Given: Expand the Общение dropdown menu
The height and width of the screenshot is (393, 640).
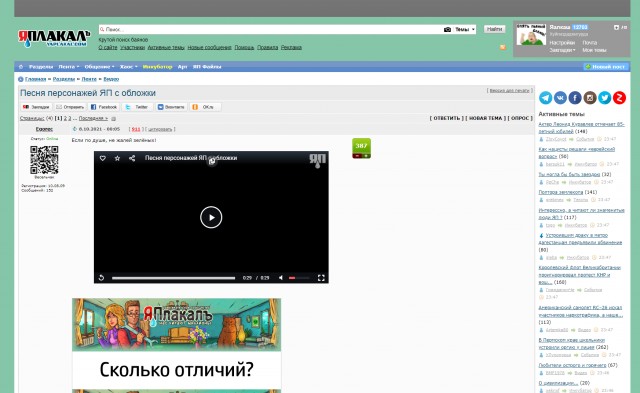Looking at the screenshot, I should pyautogui.click(x=99, y=67).
